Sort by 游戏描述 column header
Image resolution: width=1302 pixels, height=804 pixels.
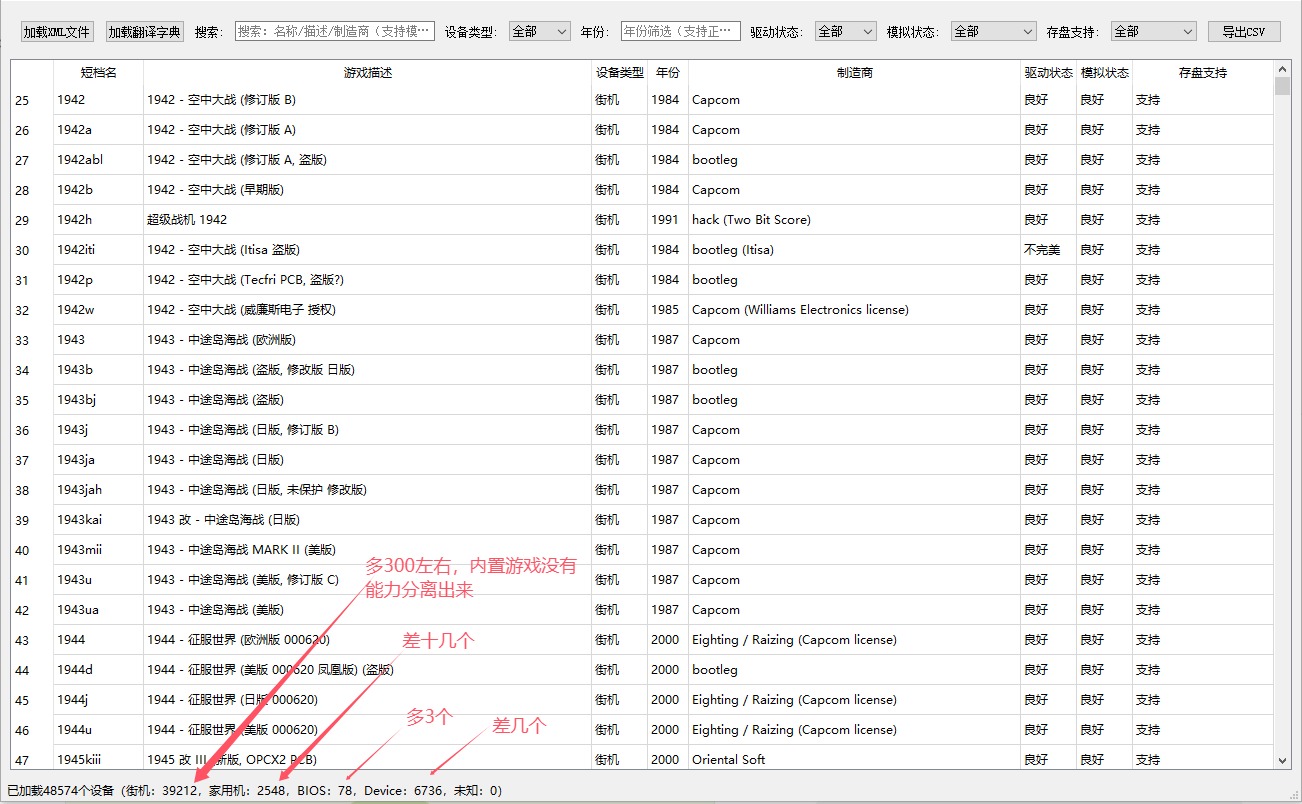click(368, 73)
